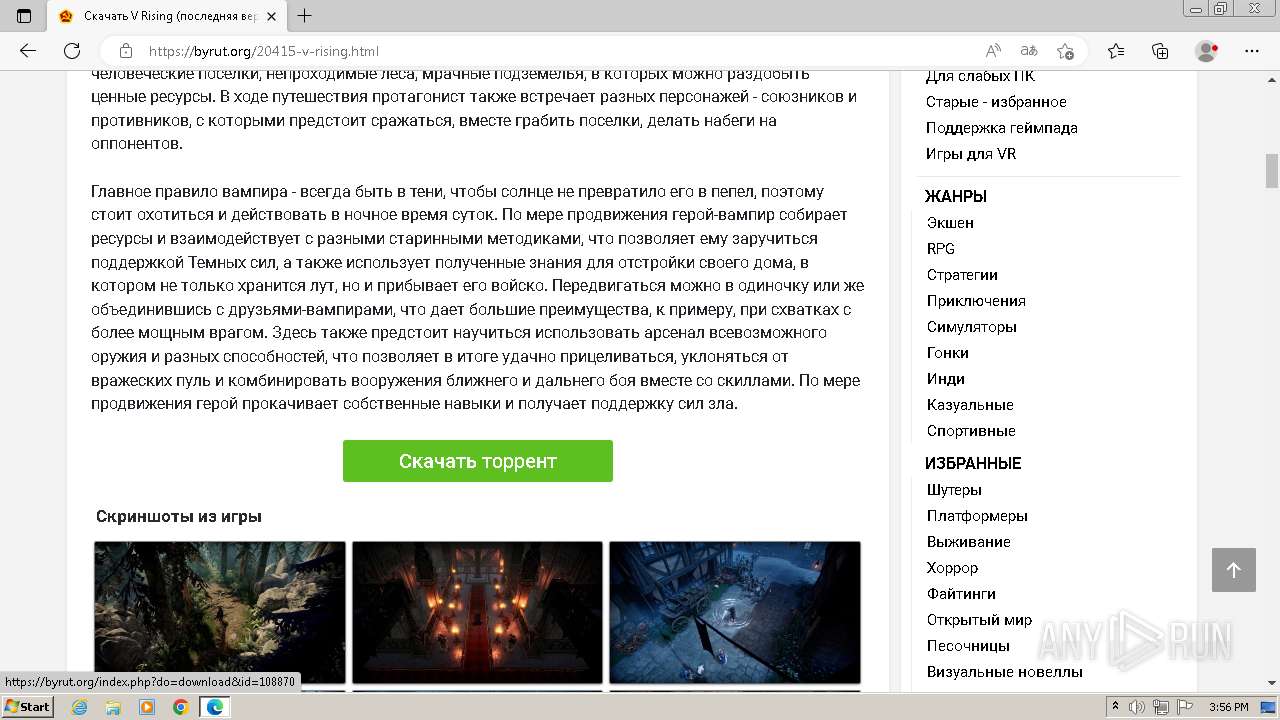Open the Favorites list icon

[1116, 51]
